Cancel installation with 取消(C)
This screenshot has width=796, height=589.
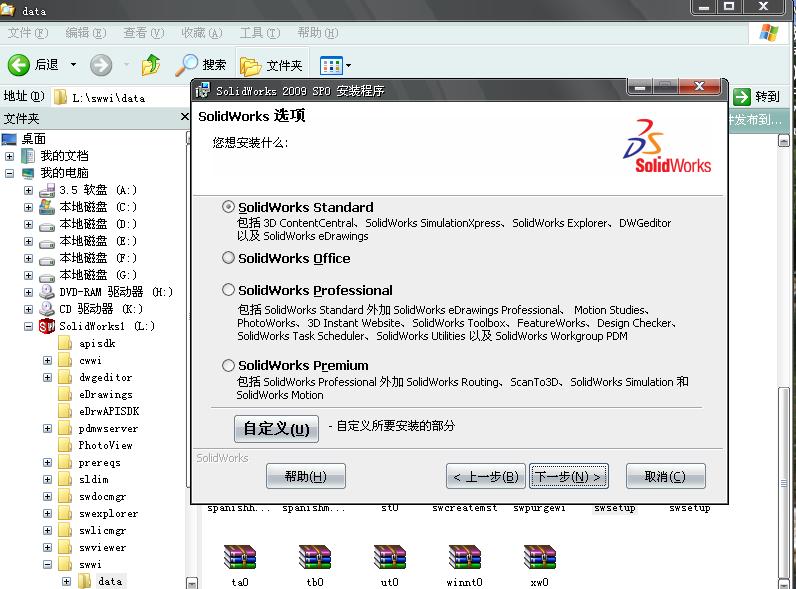pos(666,476)
